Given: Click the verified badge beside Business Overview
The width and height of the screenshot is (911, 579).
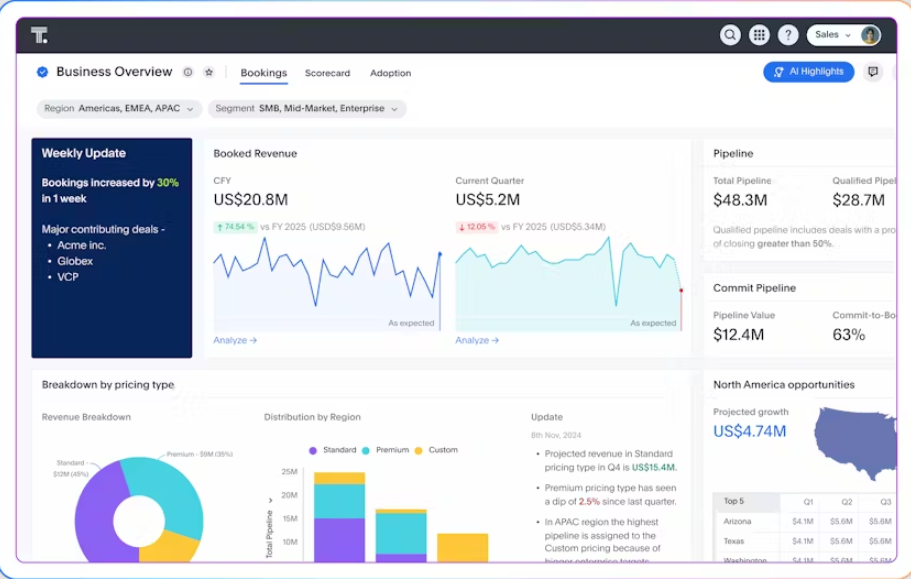Looking at the screenshot, I should [x=42, y=72].
